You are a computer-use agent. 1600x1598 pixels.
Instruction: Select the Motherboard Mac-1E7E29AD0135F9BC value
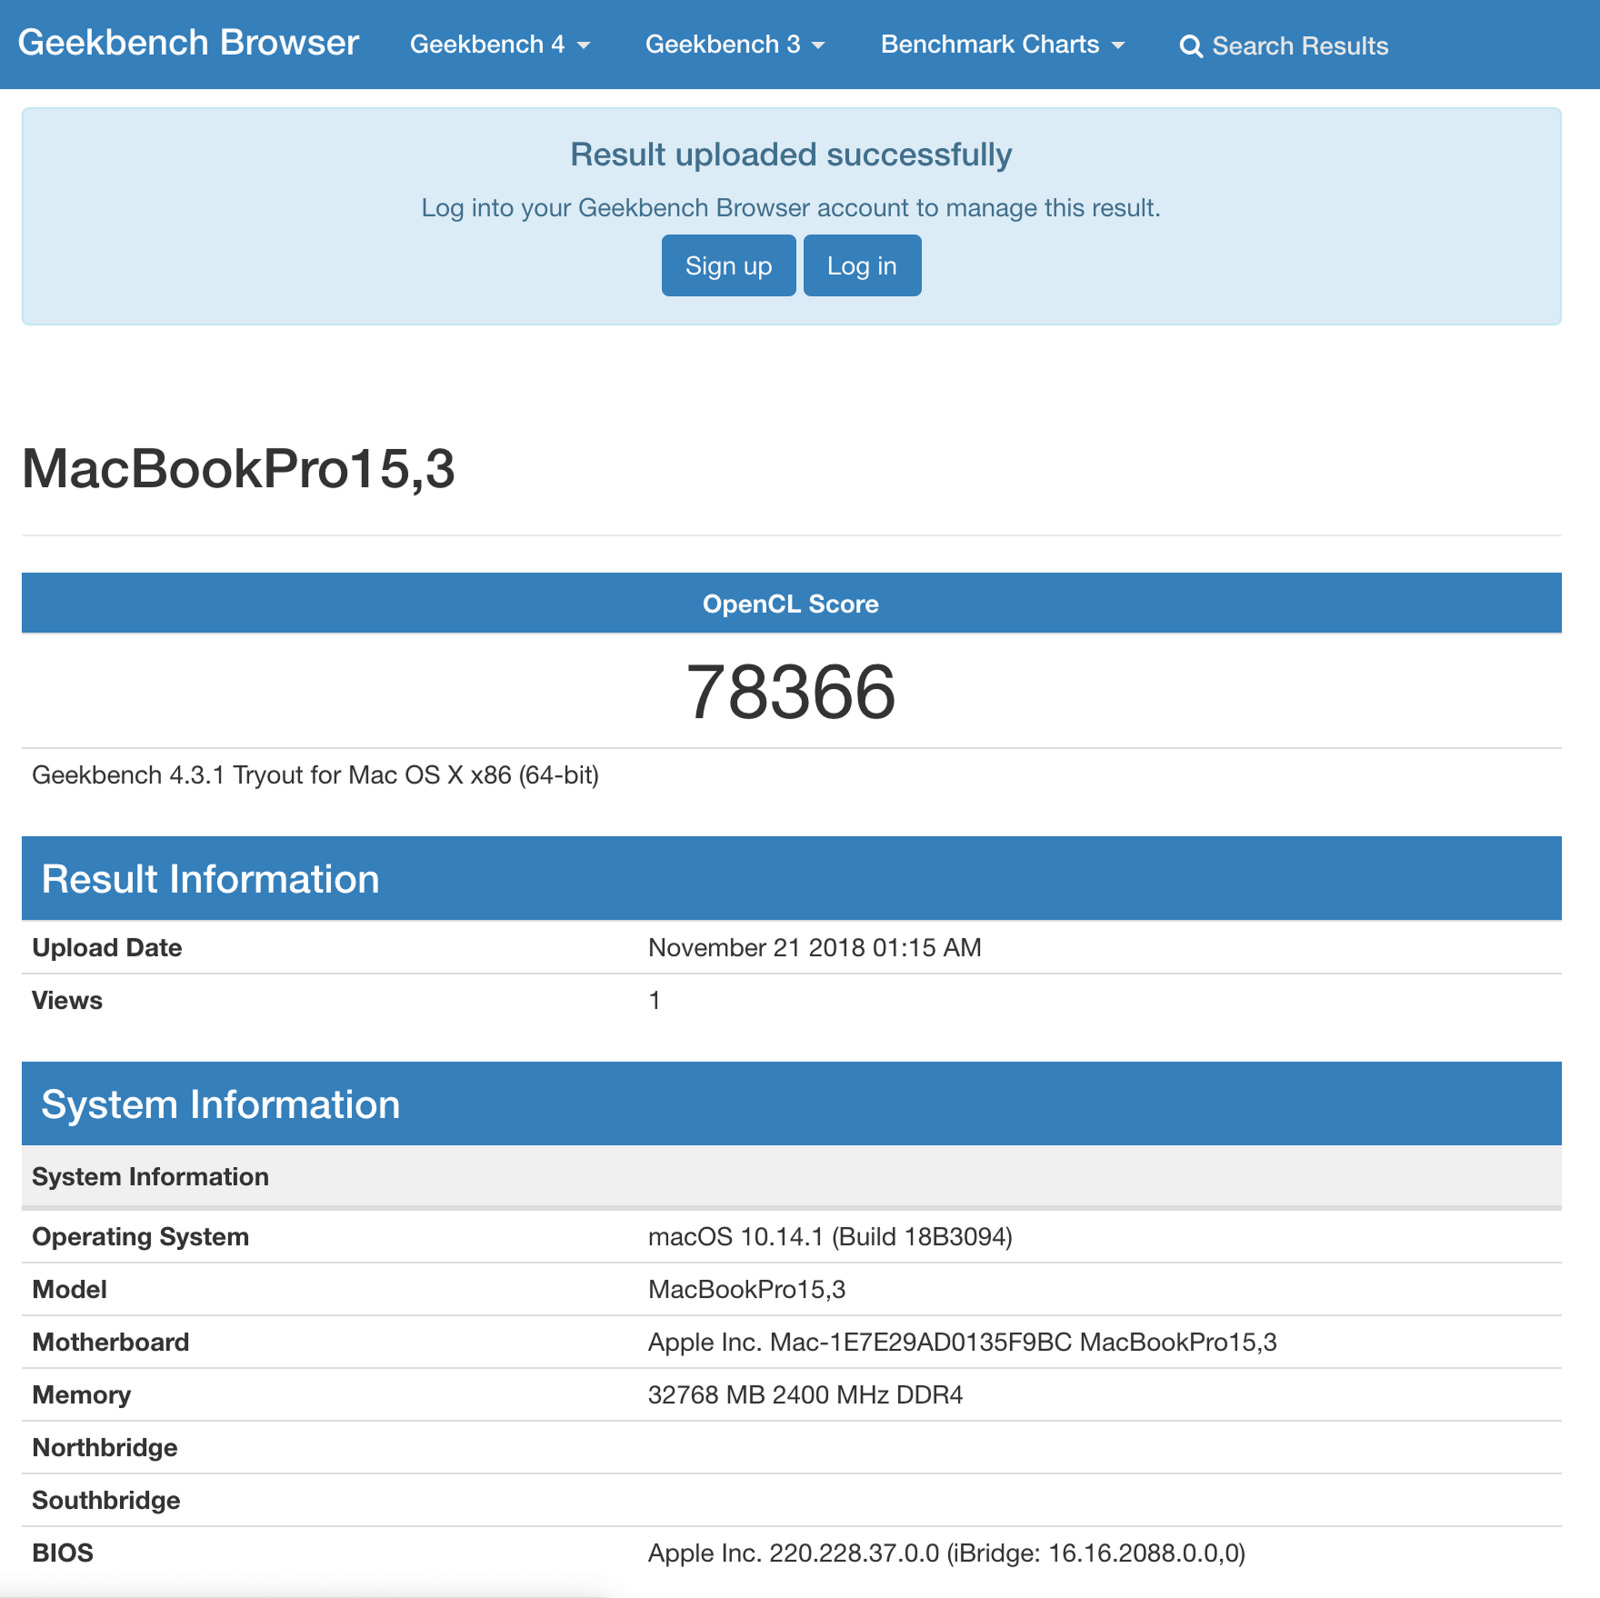tap(962, 1342)
